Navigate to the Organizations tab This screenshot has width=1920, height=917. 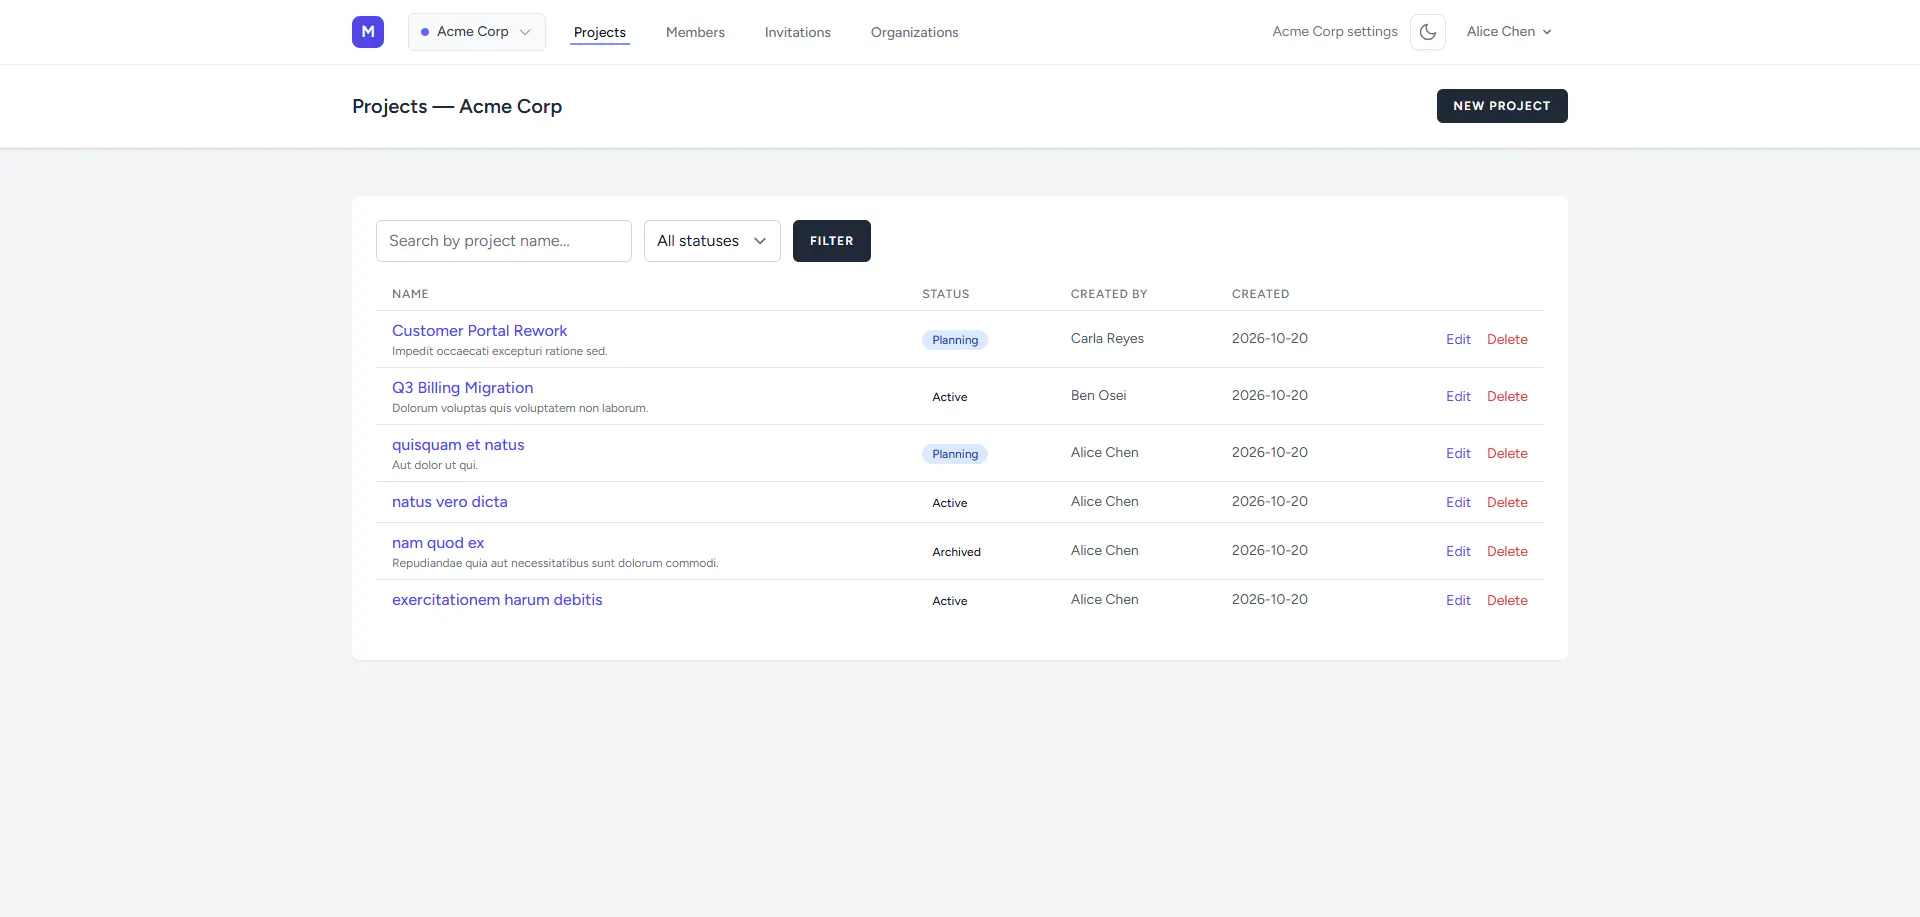pyautogui.click(x=914, y=32)
